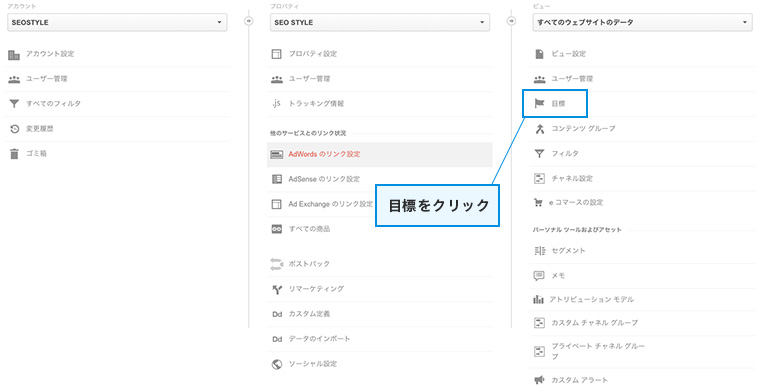Open ポストバック link

309,264
